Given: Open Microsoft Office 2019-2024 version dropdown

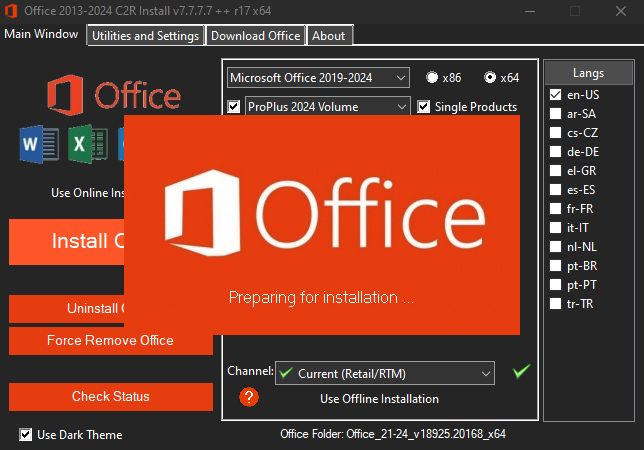Looking at the screenshot, I should pos(318,78).
